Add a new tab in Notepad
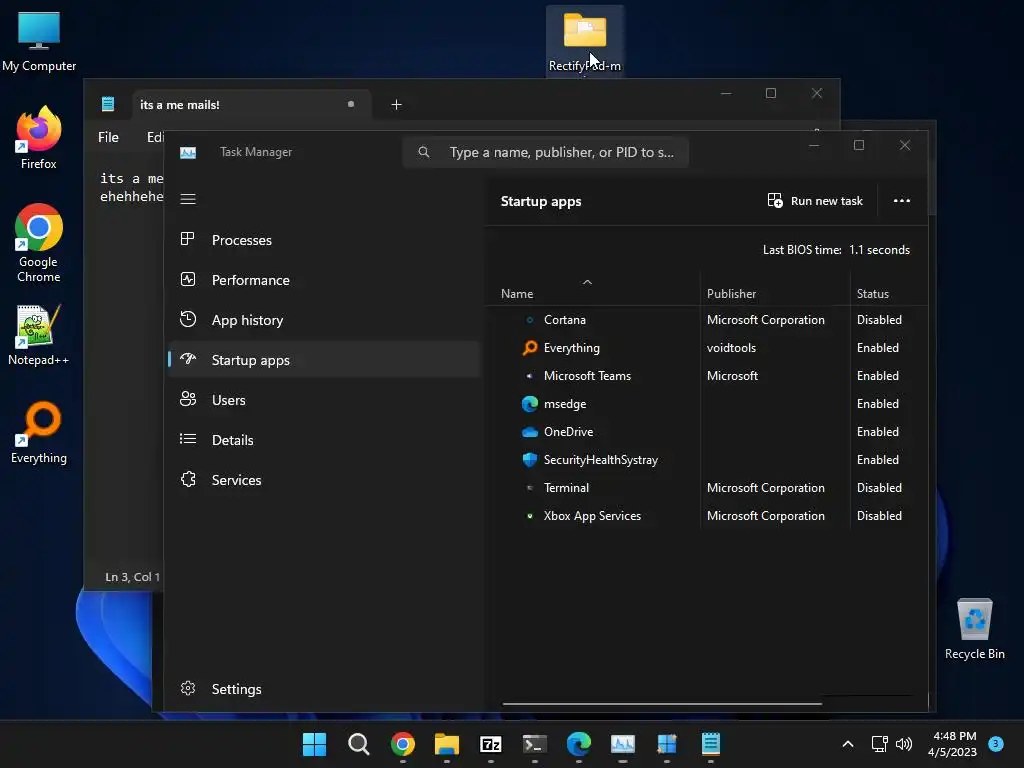 click(396, 104)
